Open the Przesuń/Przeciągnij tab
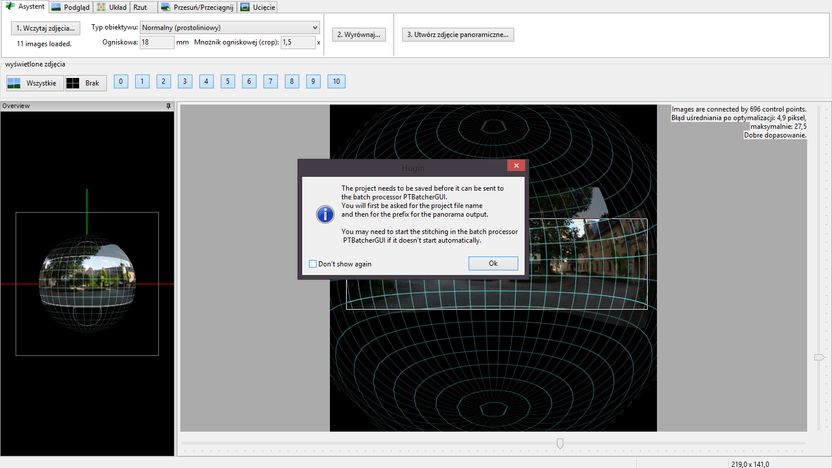The height and width of the screenshot is (468, 832). (197, 7)
